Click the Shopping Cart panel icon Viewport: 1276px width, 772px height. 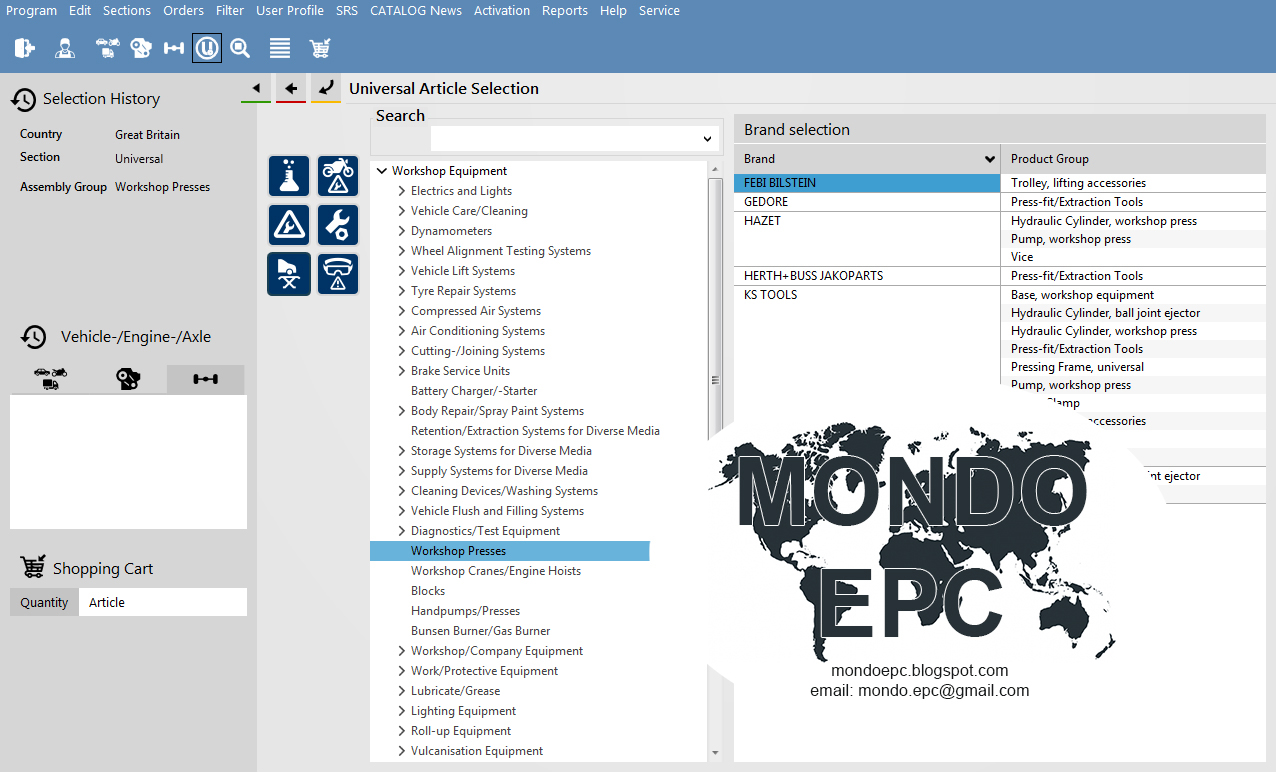pyautogui.click(x=33, y=568)
